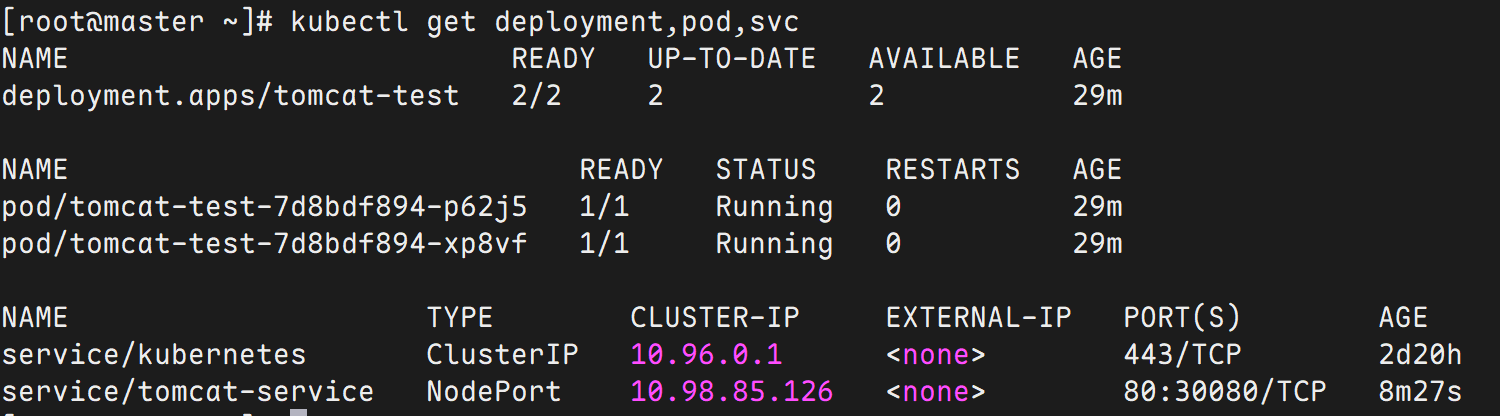Click the kubectl get deployment,pod,svc command
Viewport: 1500px width, 416px height.
[x=545, y=22]
